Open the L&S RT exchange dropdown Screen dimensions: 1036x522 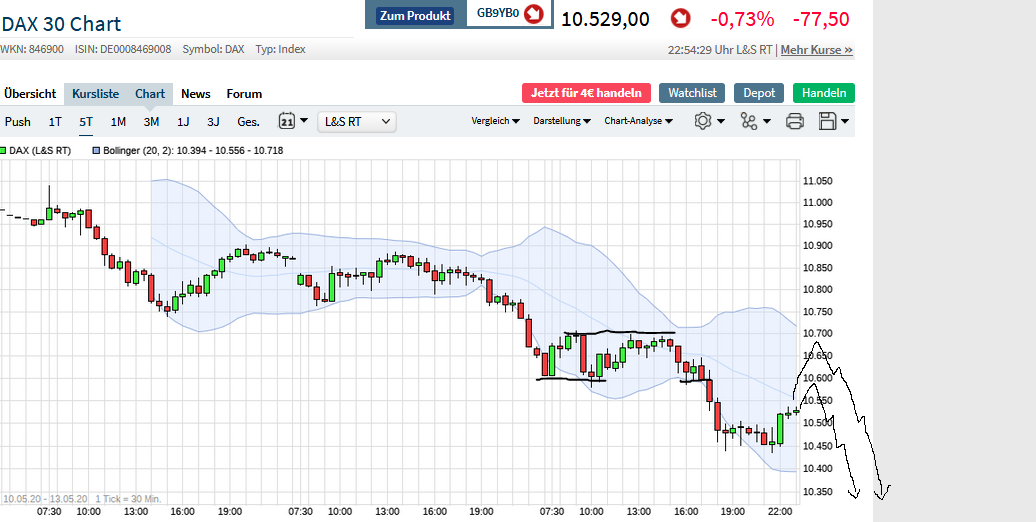tap(357, 122)
